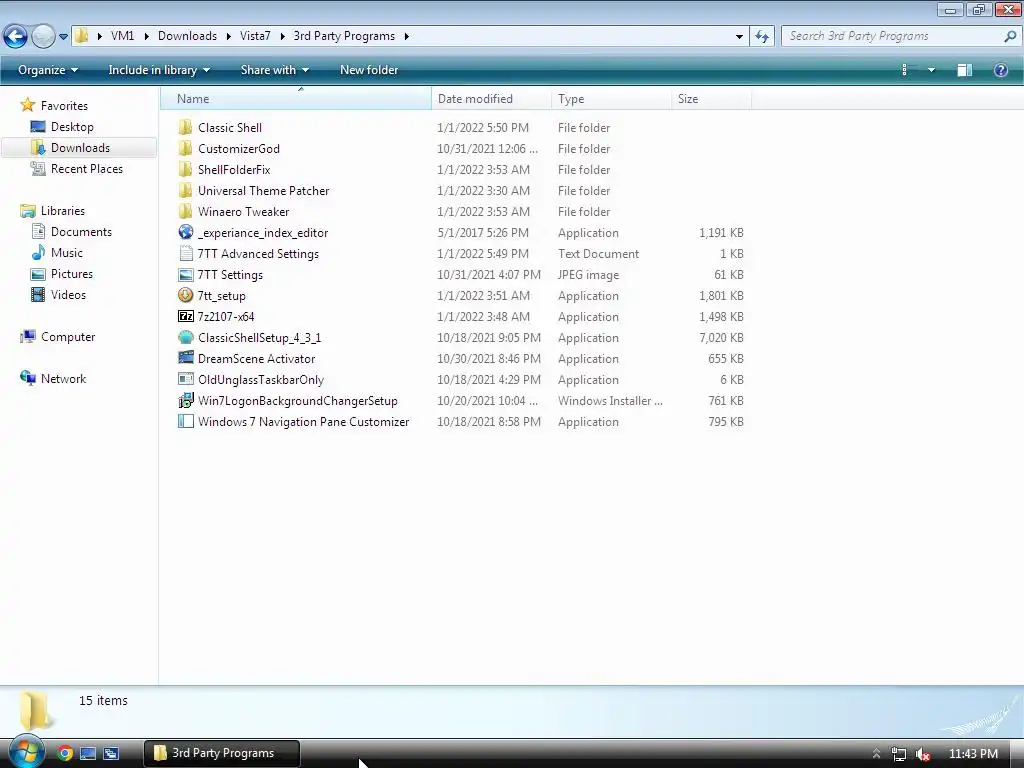Viewport: 1024px width, 768px height.
Task: Sort by the Date modified column
Action: coord(491,99)
